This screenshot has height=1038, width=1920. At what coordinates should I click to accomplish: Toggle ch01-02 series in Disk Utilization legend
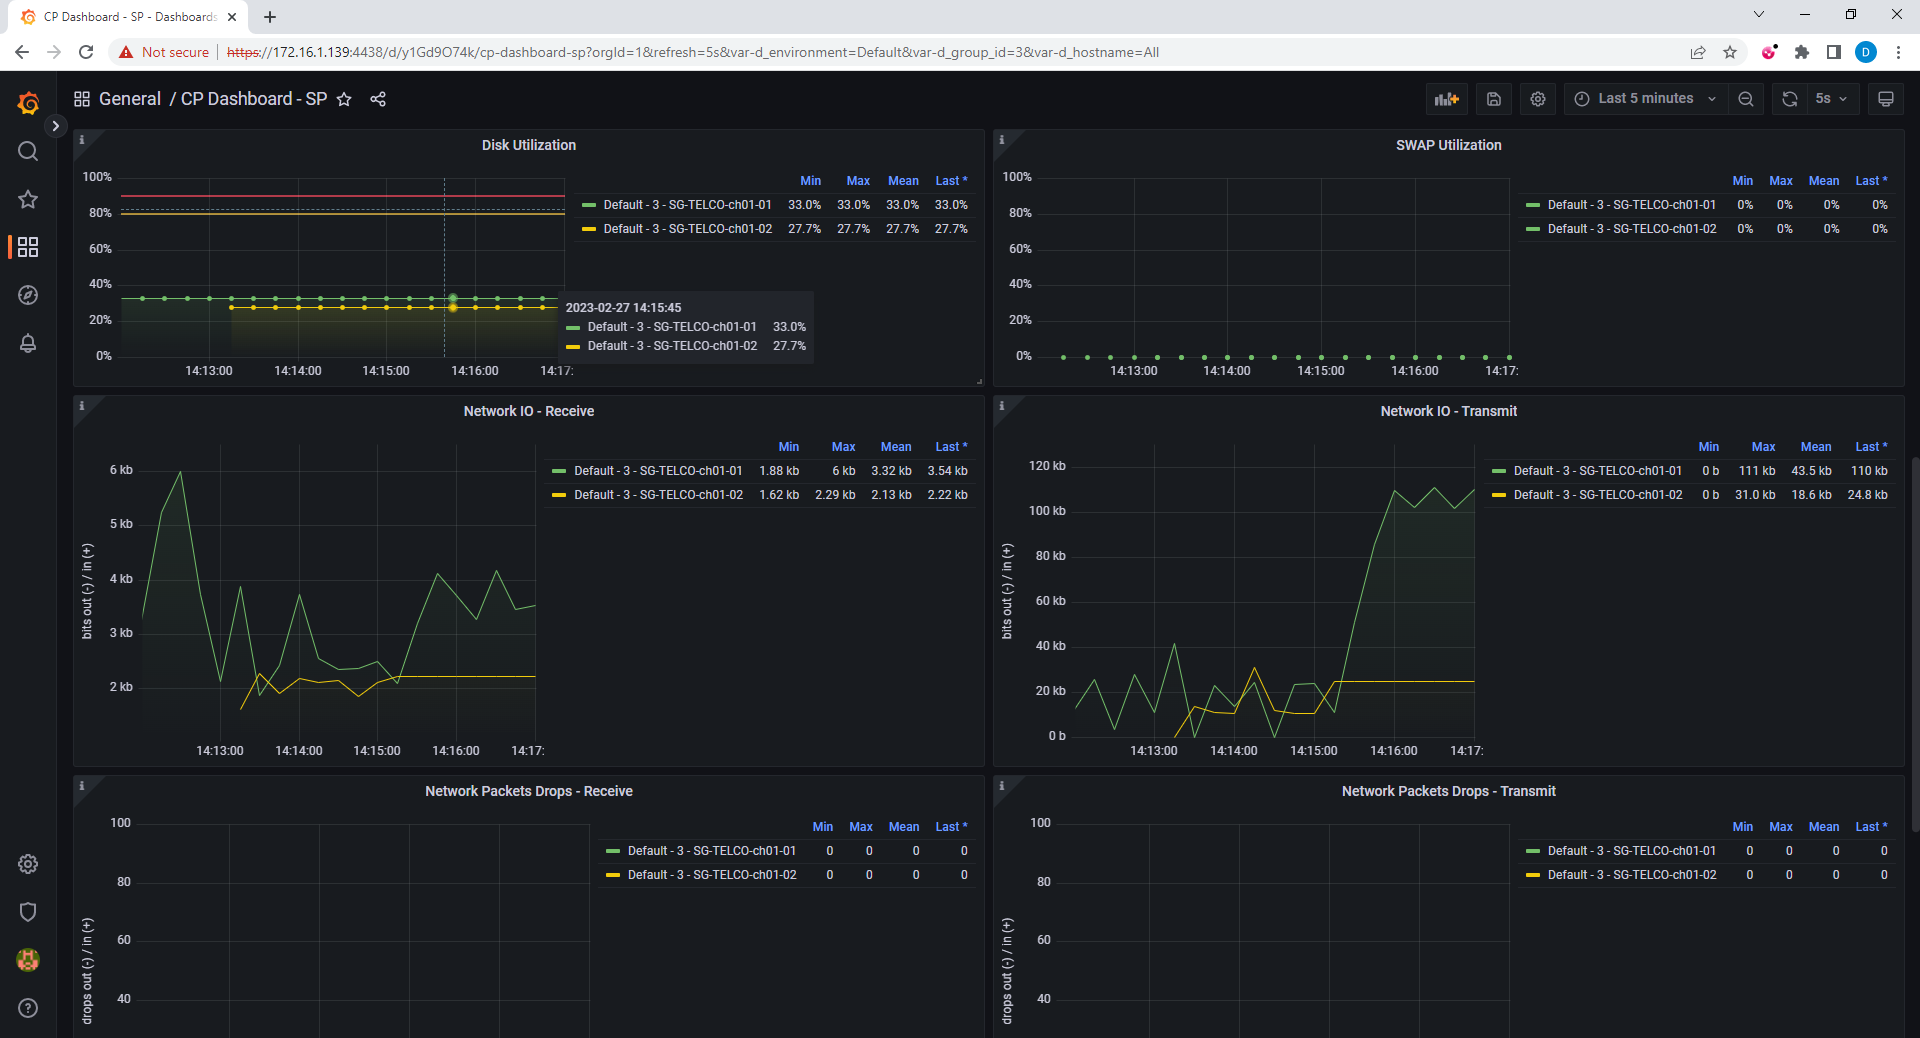[687, 229]
